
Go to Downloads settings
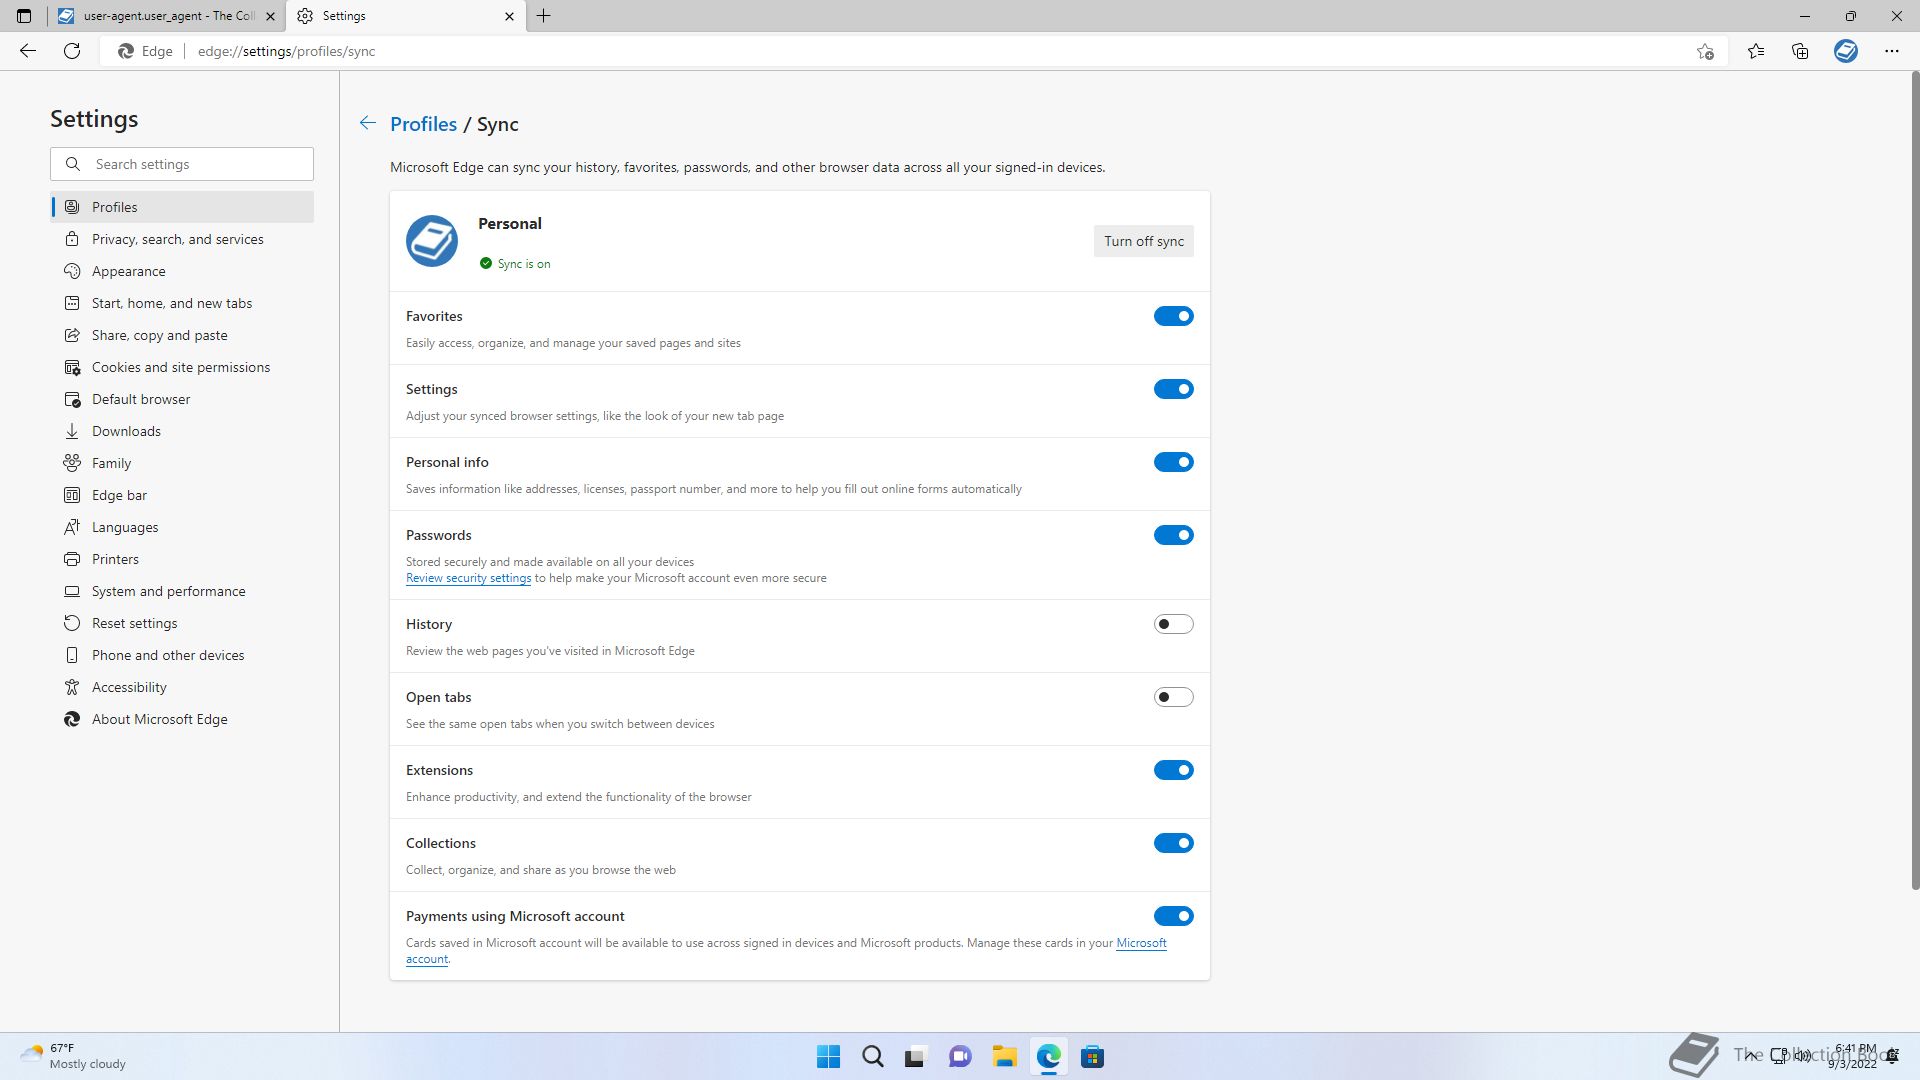point(182,431)
